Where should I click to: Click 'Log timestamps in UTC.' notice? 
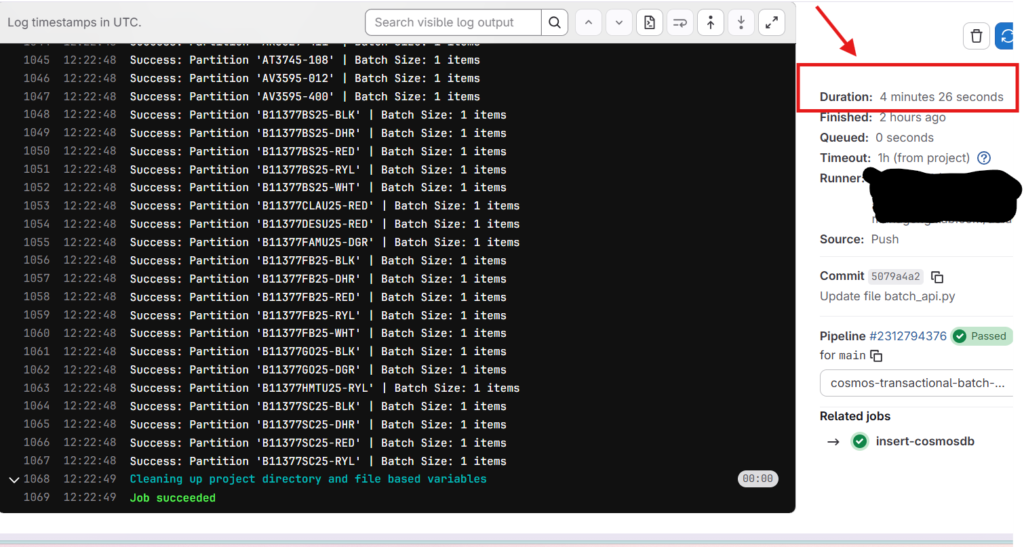[x=74, y=22]
